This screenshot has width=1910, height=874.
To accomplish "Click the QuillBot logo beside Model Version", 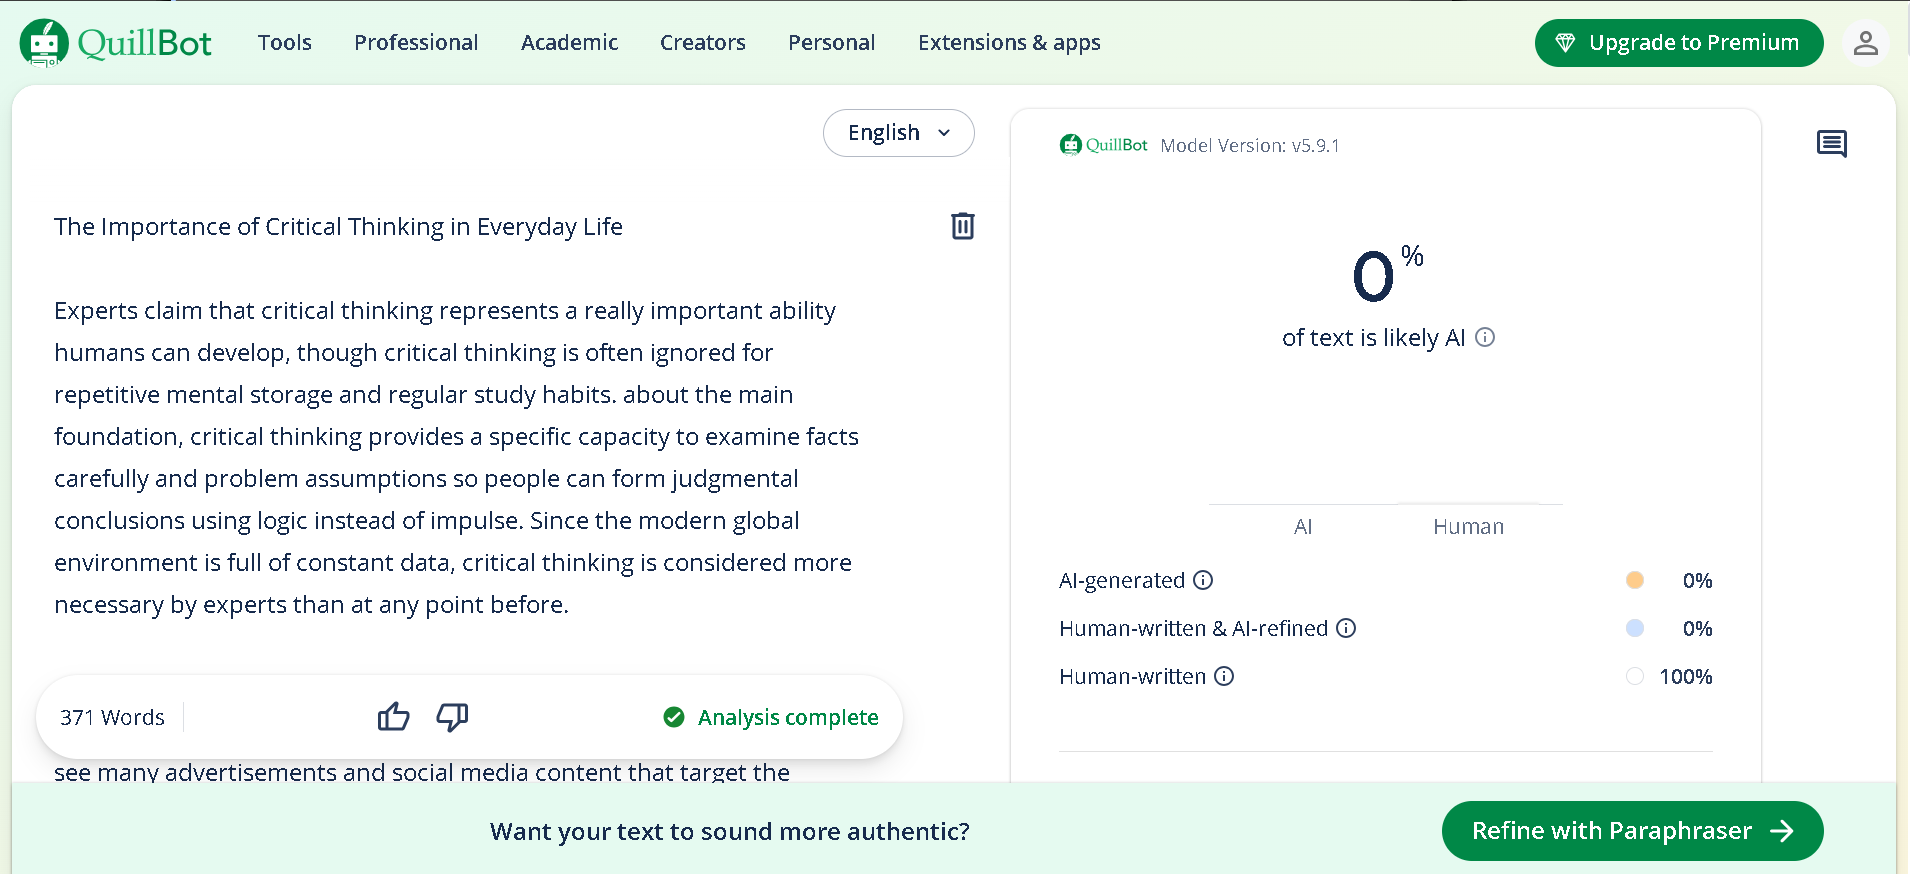I will click(1103, 145).
